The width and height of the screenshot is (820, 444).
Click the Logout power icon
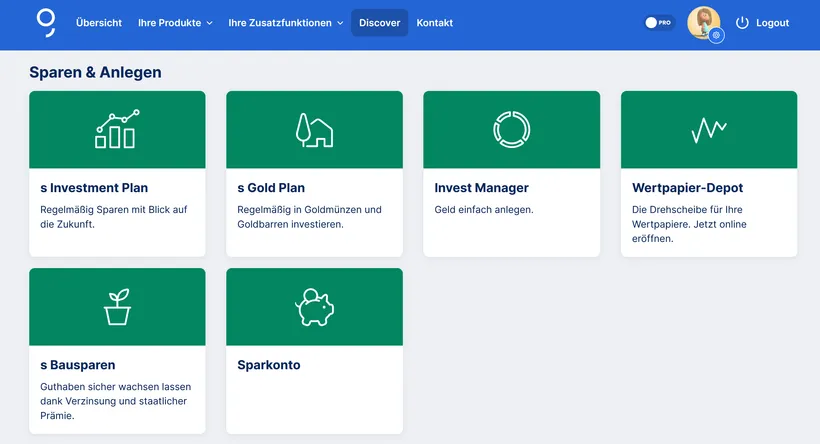coord(742,23)
